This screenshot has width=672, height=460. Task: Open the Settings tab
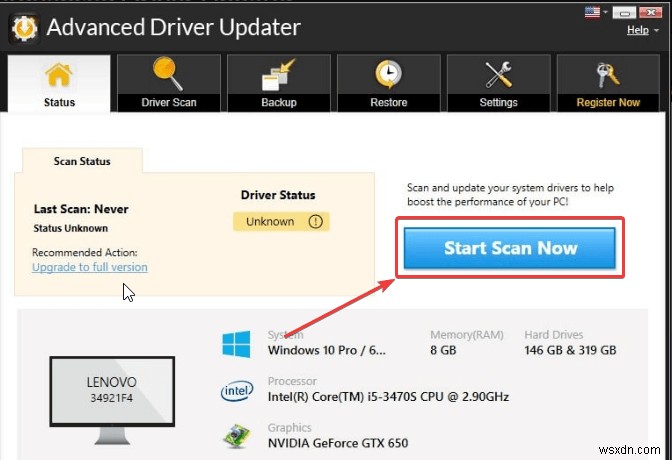(498, 84)
